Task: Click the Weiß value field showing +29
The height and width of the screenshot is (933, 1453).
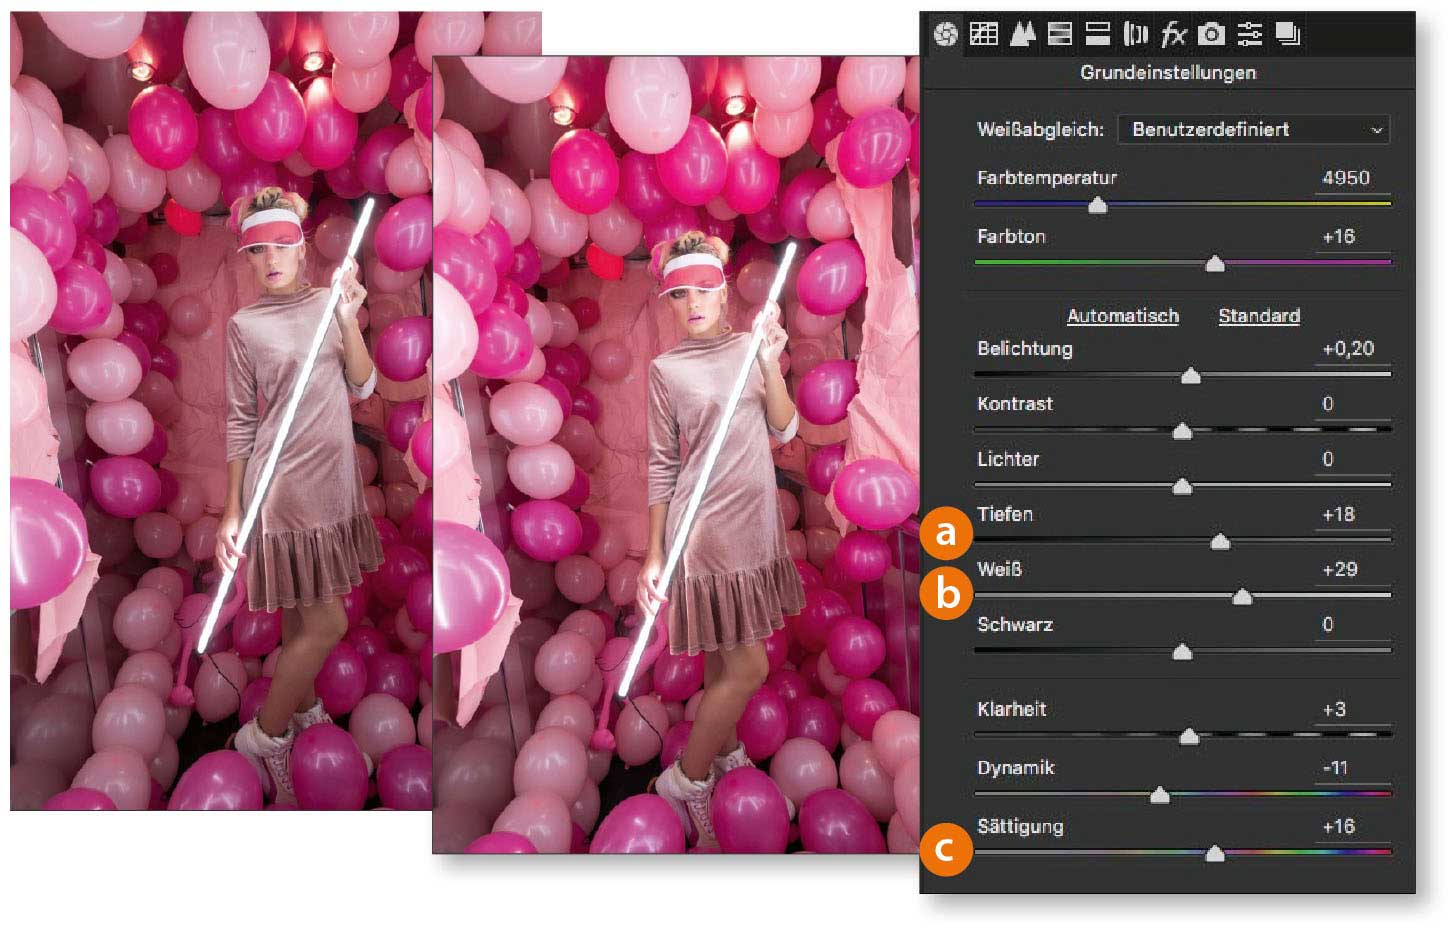Action: click(x=1340, y=570)
